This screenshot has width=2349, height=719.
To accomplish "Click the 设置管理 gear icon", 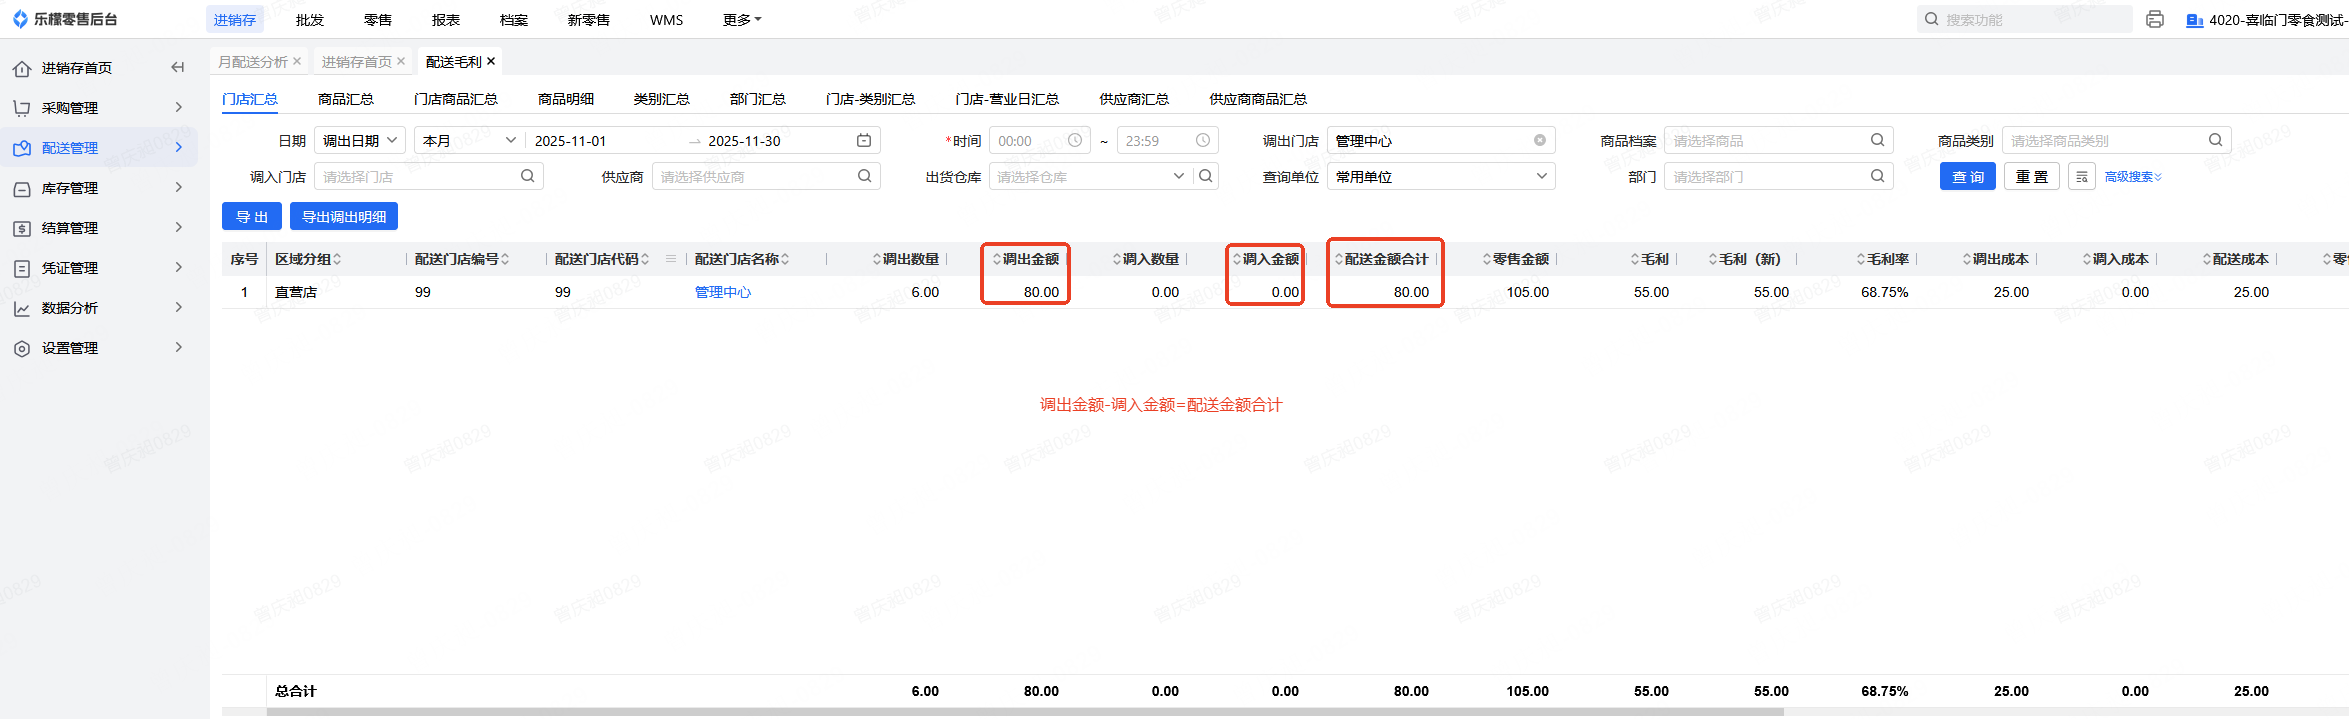I will click(x=22, y=348).
